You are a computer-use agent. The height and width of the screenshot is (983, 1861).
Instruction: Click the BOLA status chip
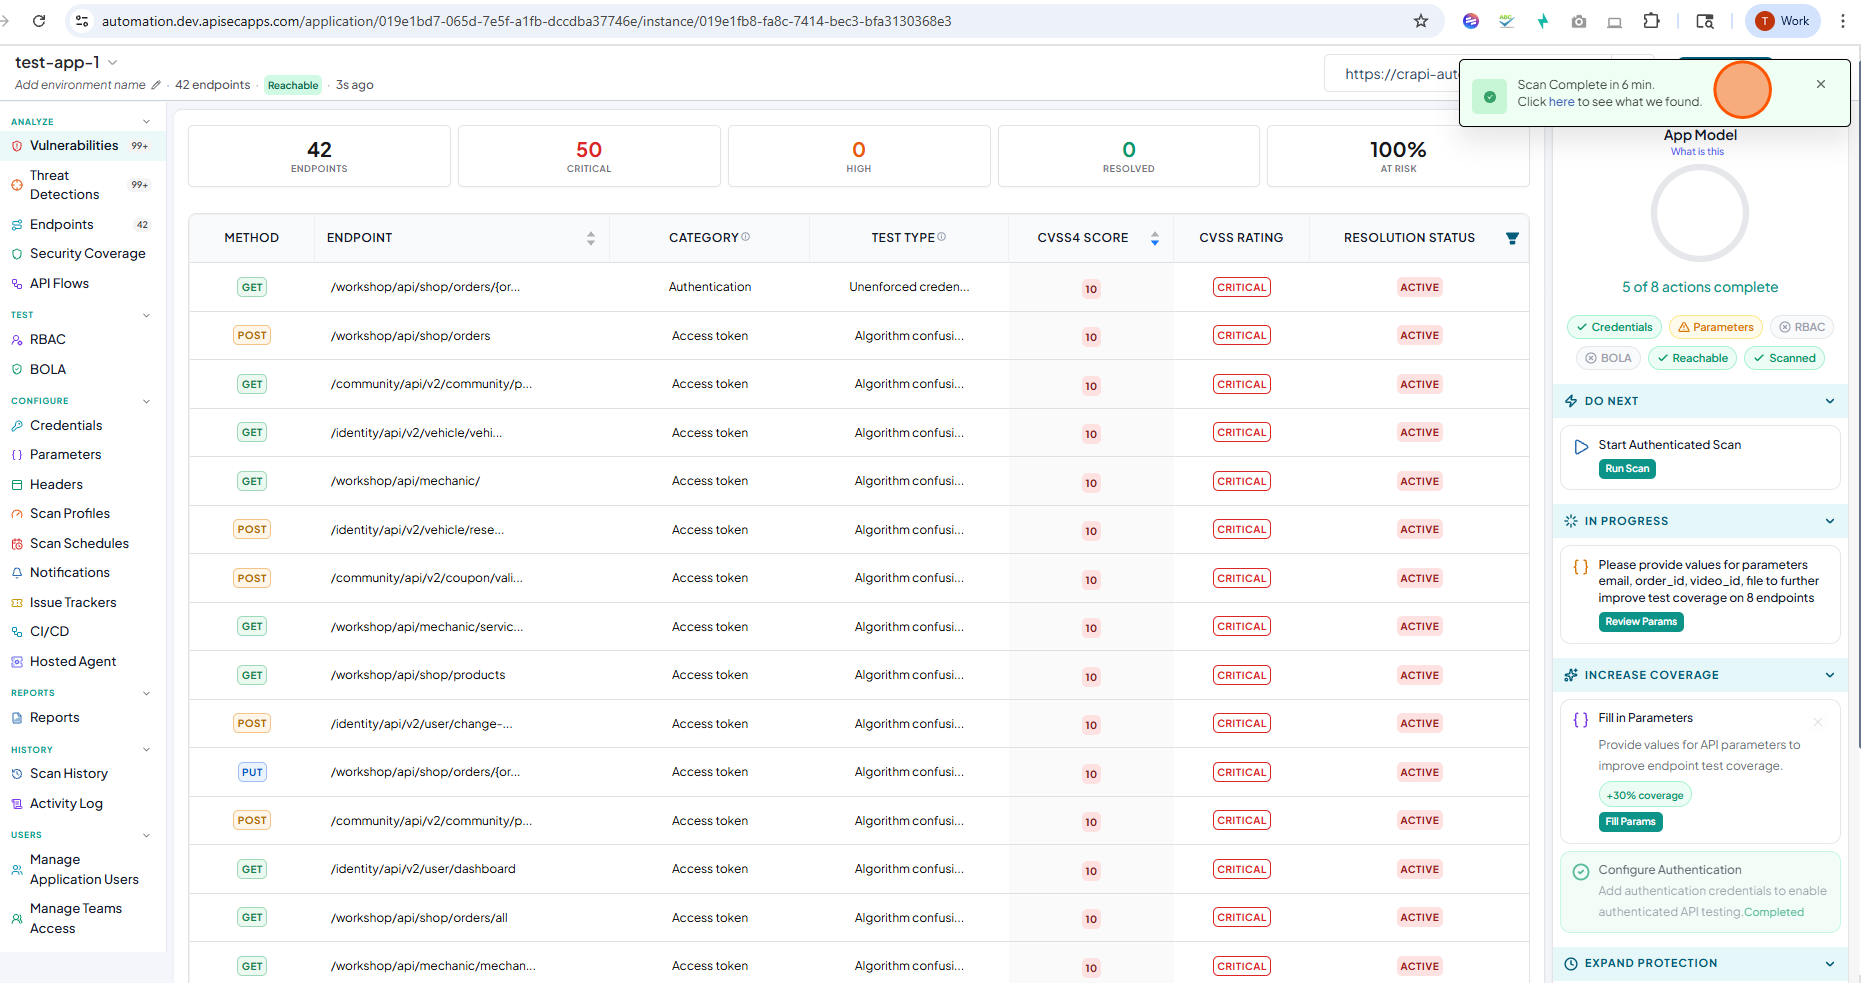pos(1608,358)
